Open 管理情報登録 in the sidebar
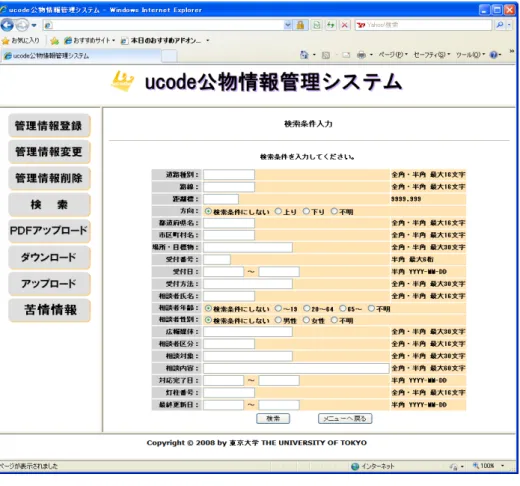Screen dimensions: 520x486 click(x=49, y=126)
